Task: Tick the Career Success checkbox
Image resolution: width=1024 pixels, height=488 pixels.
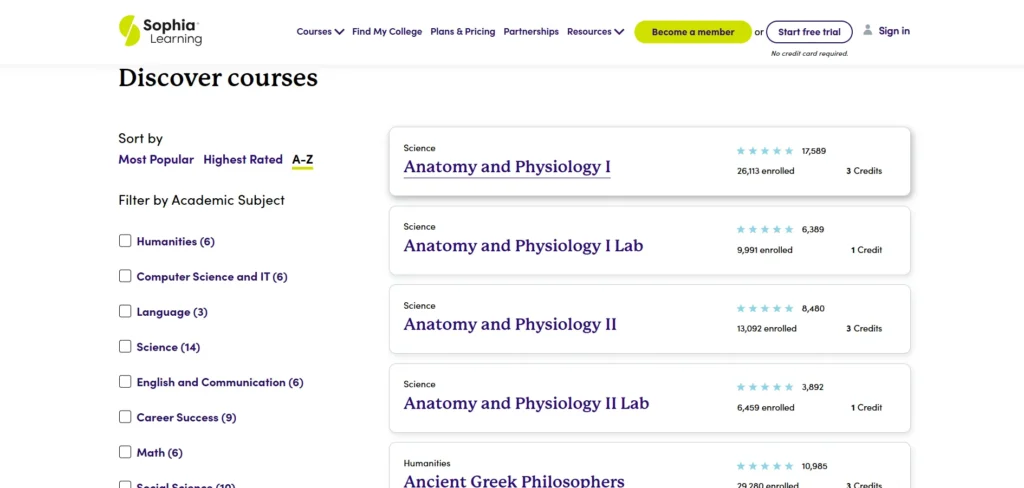Action: click(125, 417)
